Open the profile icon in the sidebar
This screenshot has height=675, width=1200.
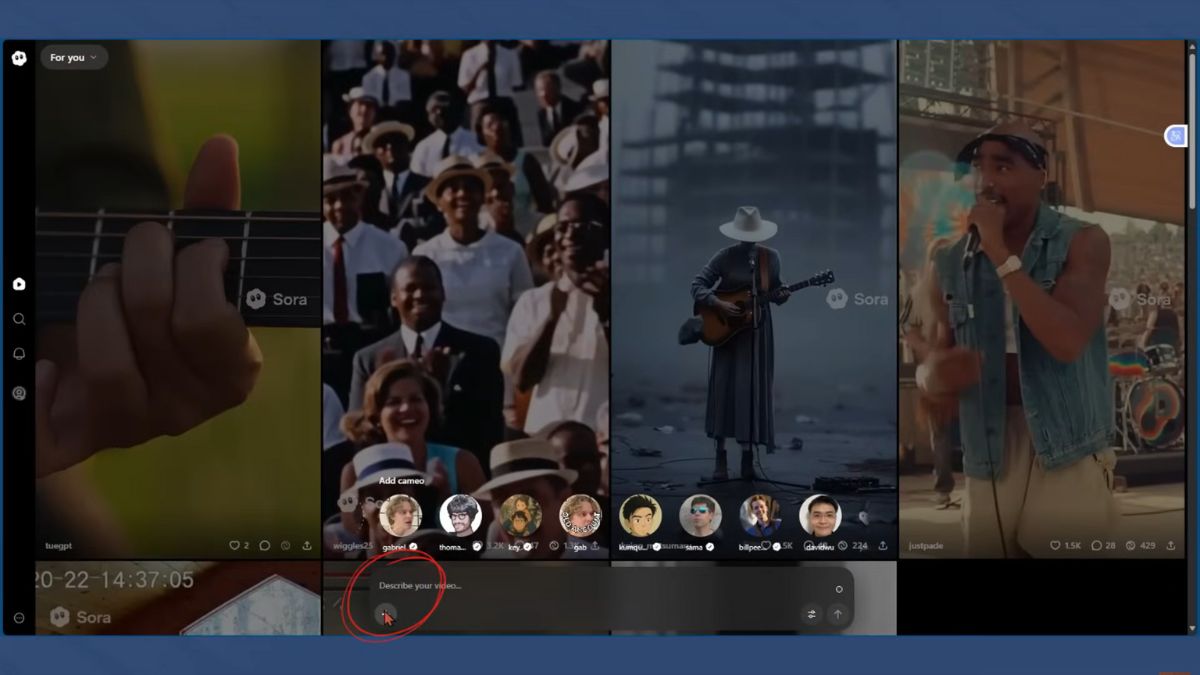click(x=19, y=393)
